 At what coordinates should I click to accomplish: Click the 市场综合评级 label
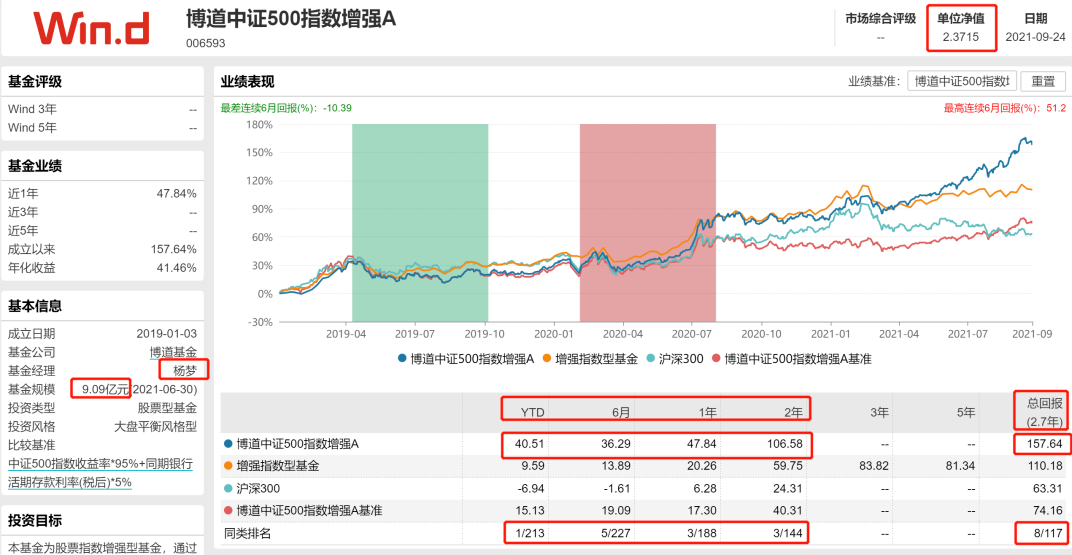tap(881, 19)
